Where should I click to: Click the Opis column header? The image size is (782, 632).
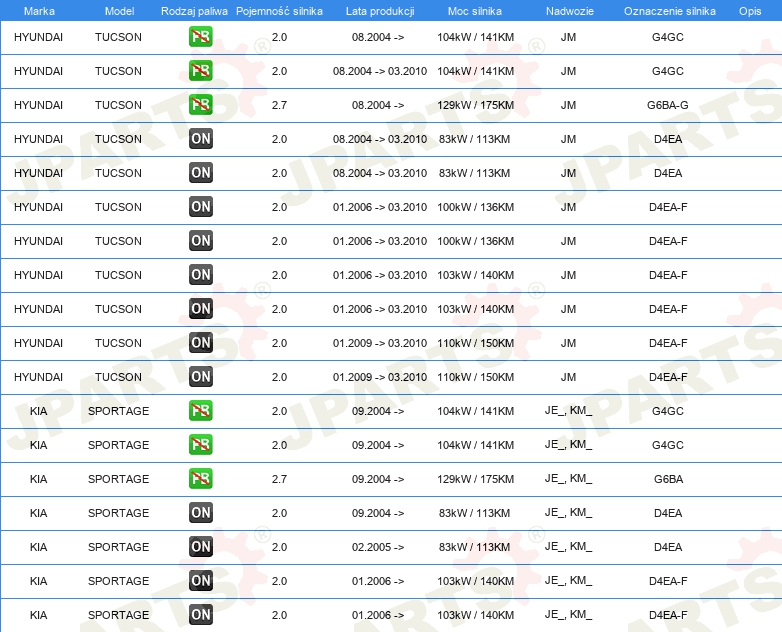click(x=750, y=11)
